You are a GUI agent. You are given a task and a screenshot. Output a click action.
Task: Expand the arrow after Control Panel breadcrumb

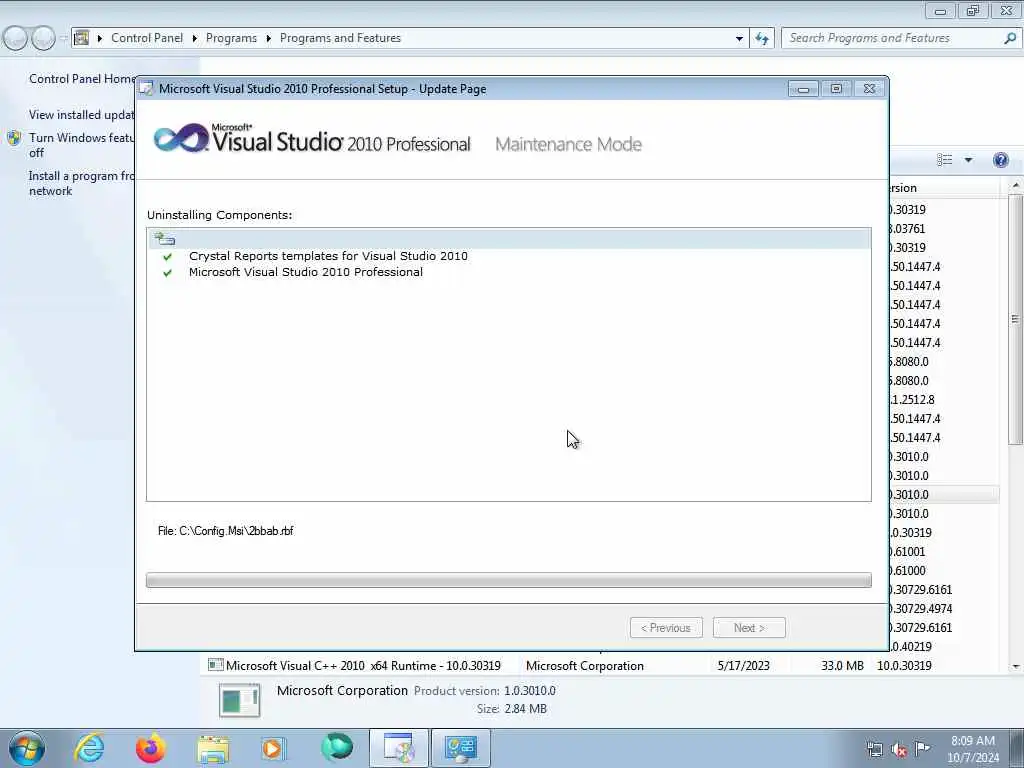click(195, 39)
